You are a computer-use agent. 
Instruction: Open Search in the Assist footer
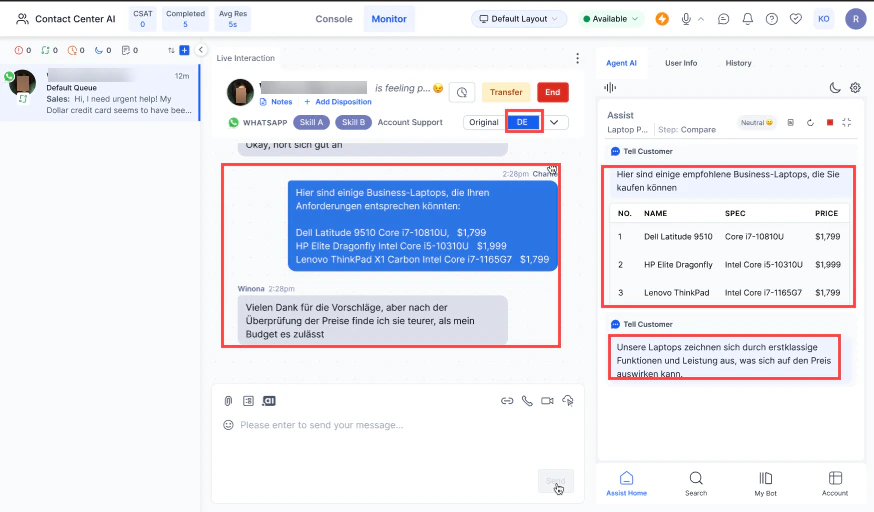(x=696, y=484)
